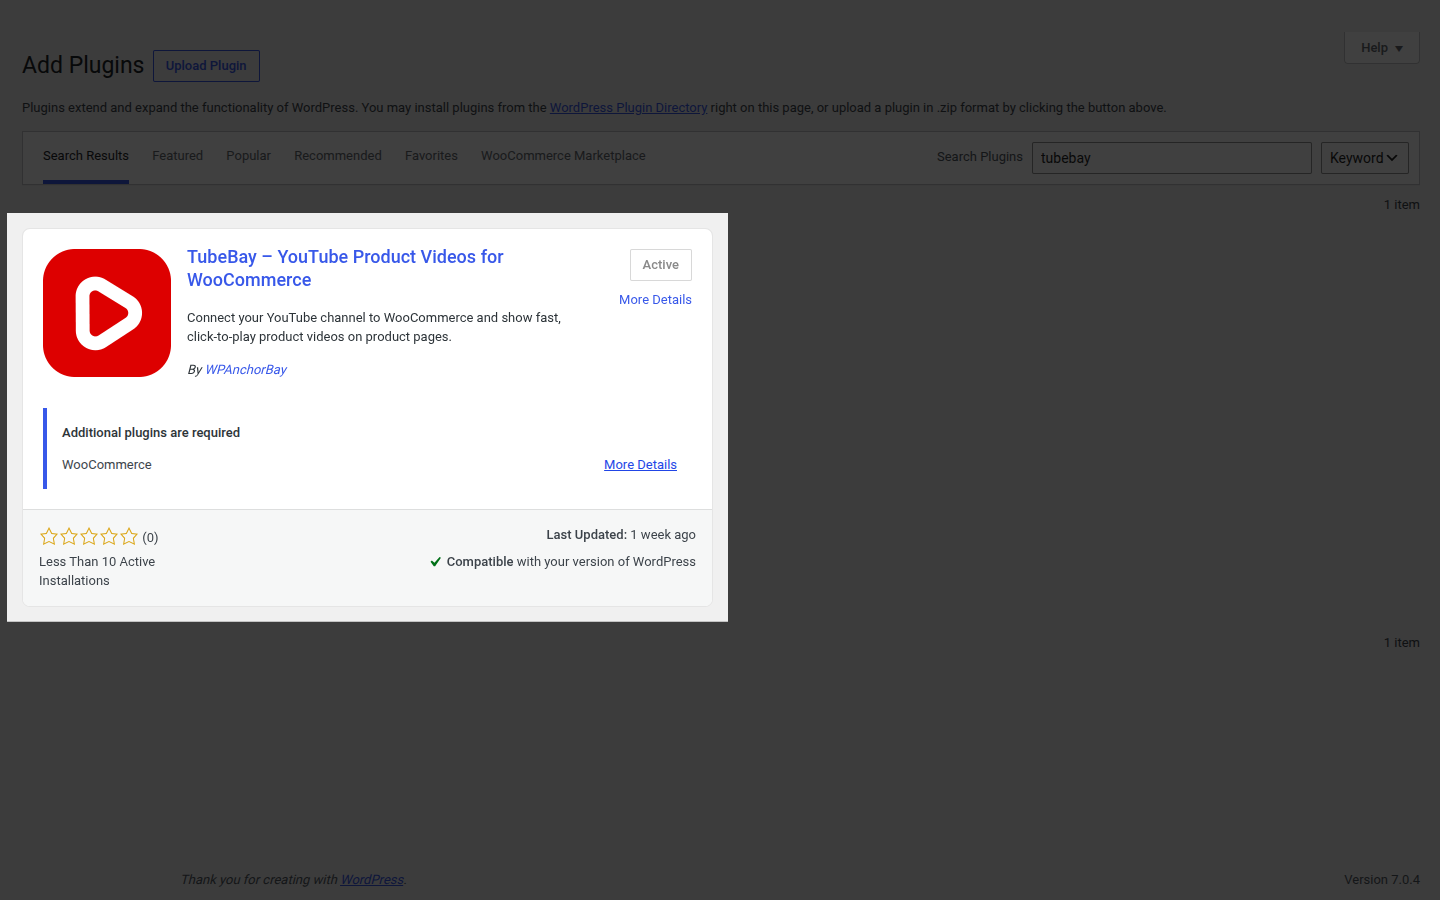Click the 'Last Updated: 1 week ago' text

(x=621, y=535)
